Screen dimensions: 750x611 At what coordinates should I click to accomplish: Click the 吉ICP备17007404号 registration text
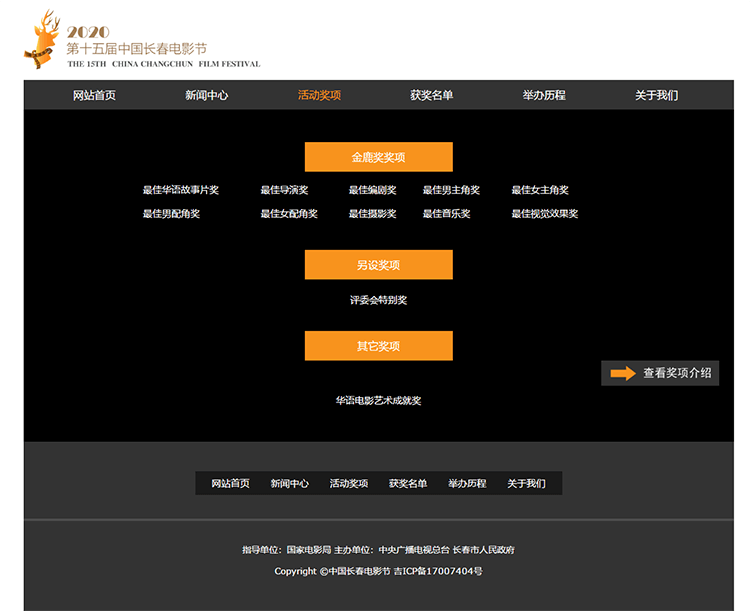point(438,571)
